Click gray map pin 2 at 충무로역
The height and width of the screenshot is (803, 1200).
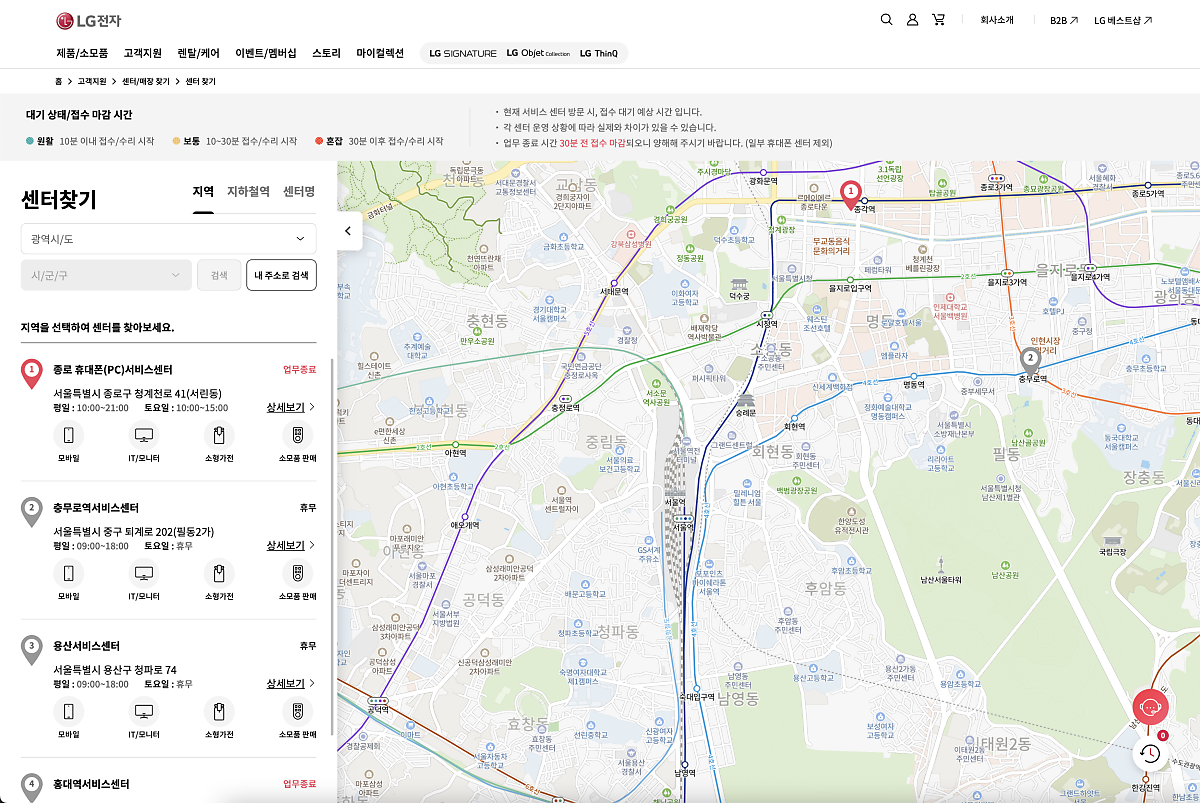click(x=1030, y=361)
